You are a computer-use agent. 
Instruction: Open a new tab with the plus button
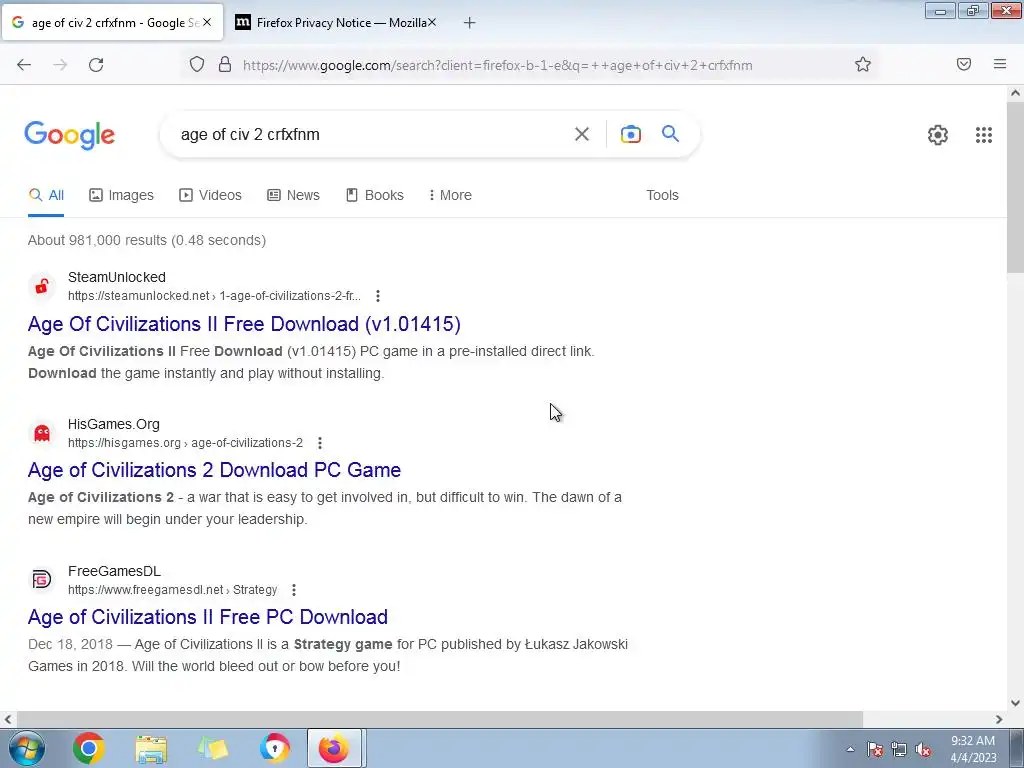(x=469, y=23)
